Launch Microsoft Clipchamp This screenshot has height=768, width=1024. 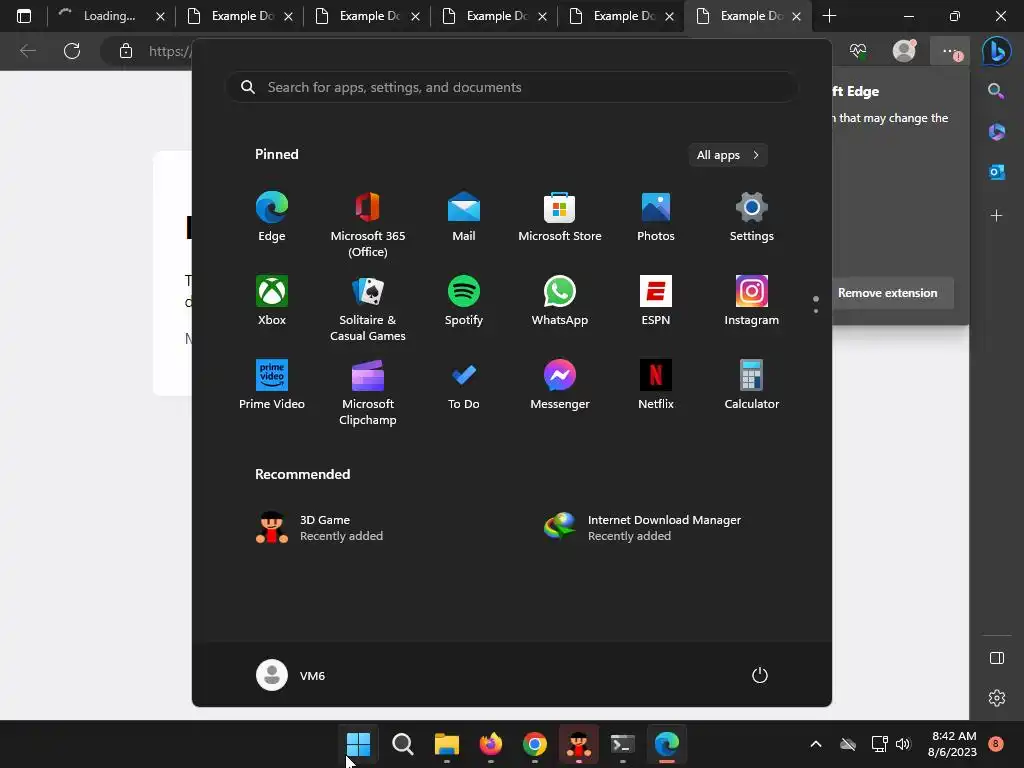point(368,392)
